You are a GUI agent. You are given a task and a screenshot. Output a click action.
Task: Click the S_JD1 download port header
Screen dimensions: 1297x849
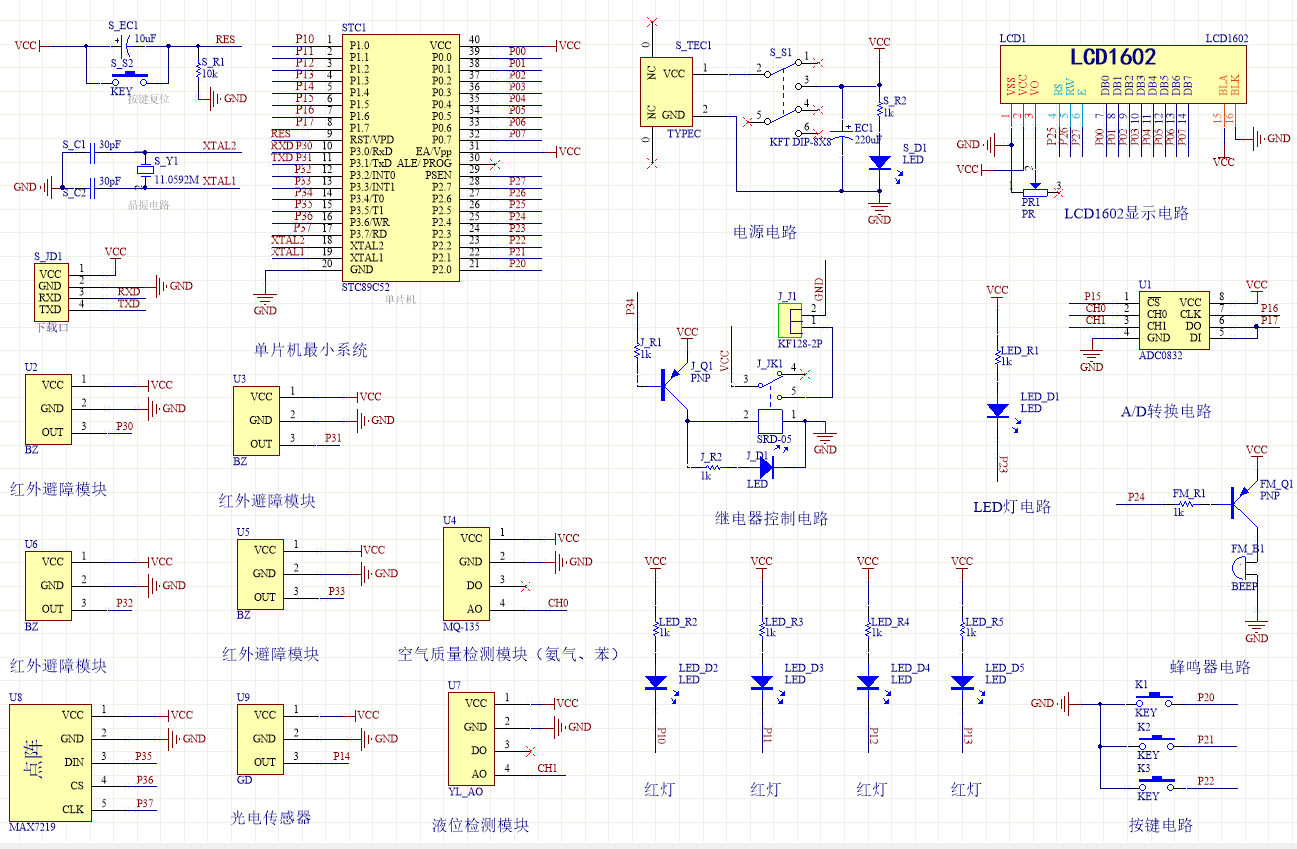(50, 291)
